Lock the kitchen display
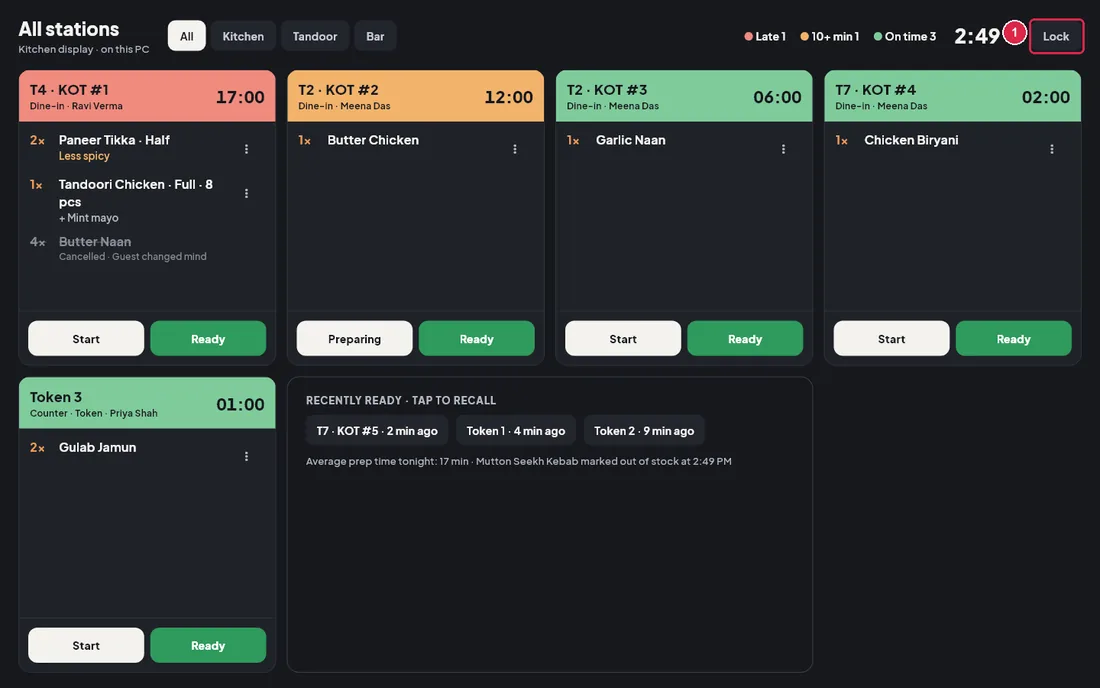This screenshot has height=688, width=1100. point(1056,36)
